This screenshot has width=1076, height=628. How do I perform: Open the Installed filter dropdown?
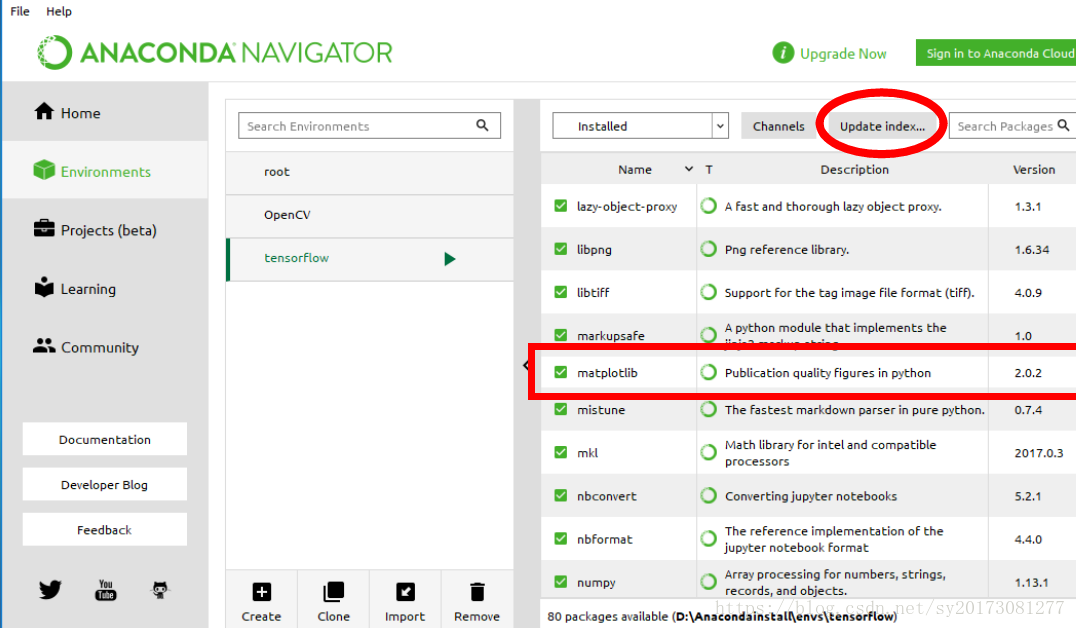pos(640,126)
